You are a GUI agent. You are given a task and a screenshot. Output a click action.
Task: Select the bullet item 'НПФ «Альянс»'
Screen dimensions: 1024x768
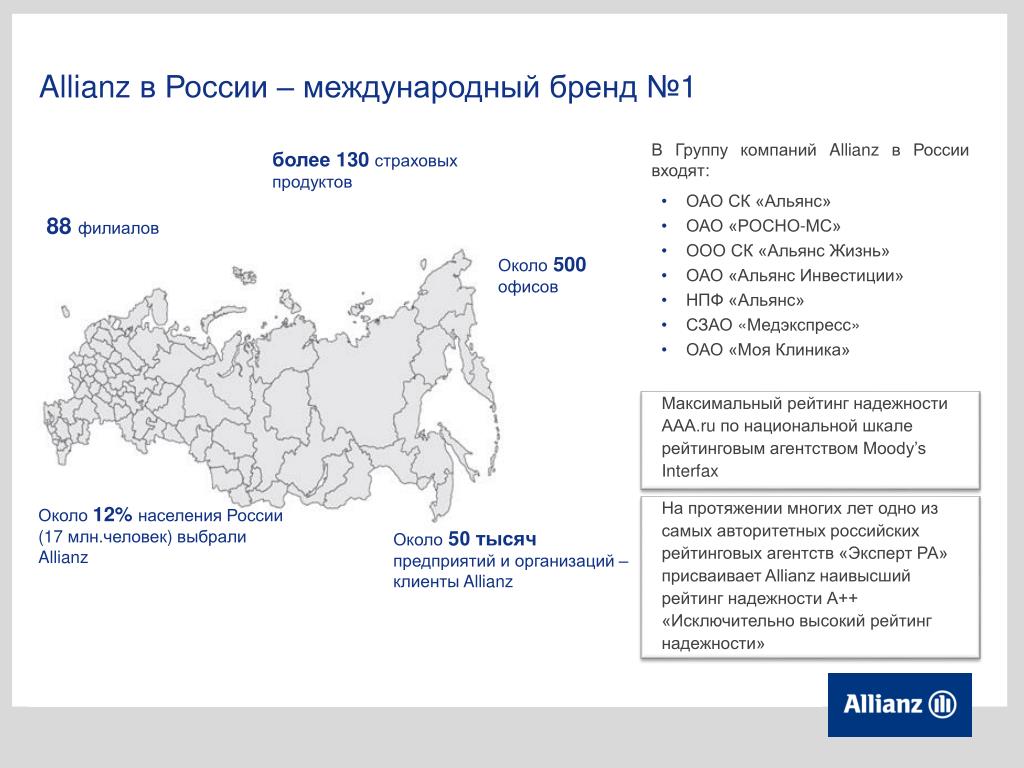point(744,300)
